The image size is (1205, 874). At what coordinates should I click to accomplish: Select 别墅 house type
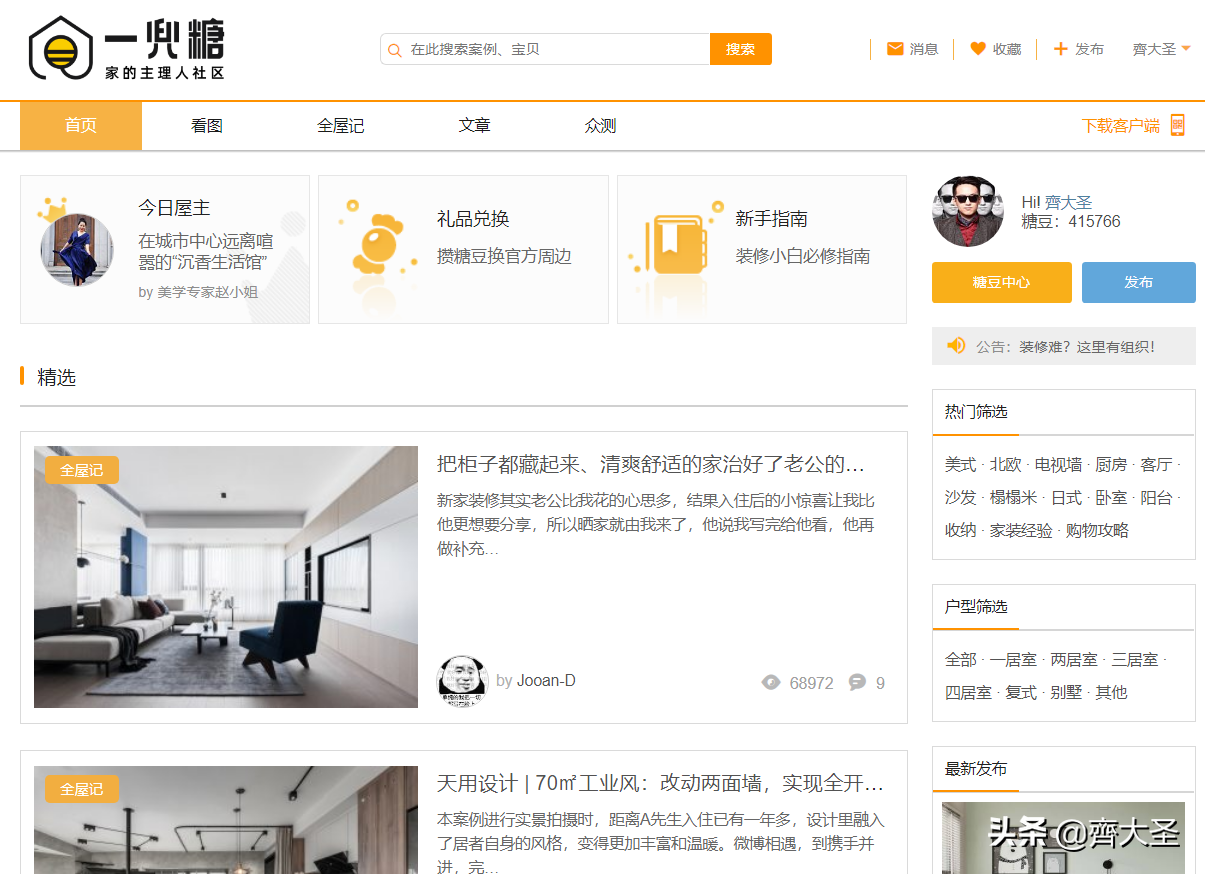tap(1066, 693)
